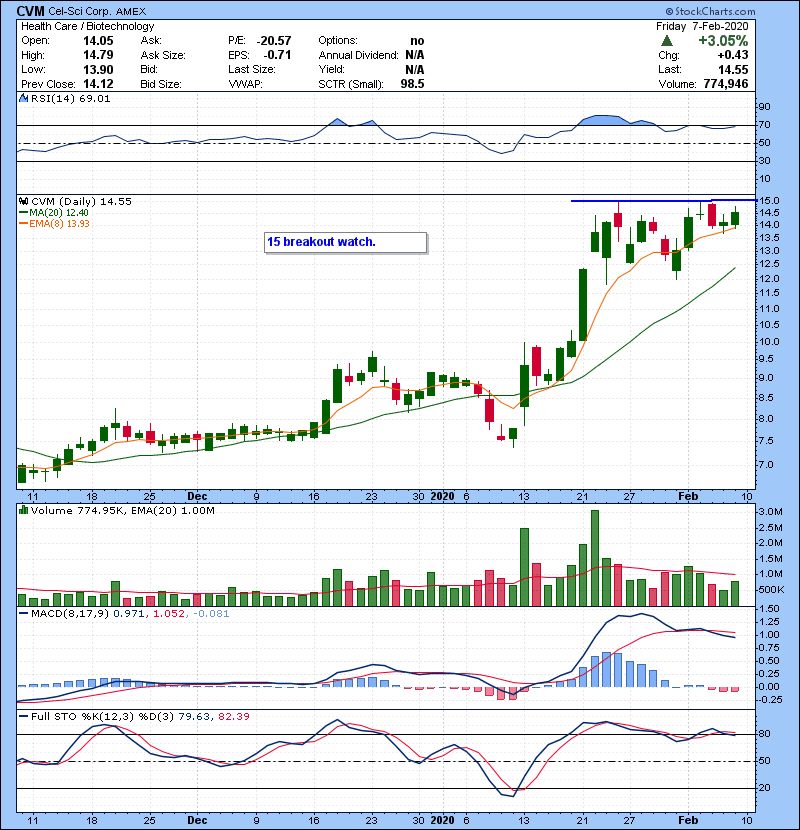
Task: Click the Chg +0.43 value
Action: coord(733,55)
